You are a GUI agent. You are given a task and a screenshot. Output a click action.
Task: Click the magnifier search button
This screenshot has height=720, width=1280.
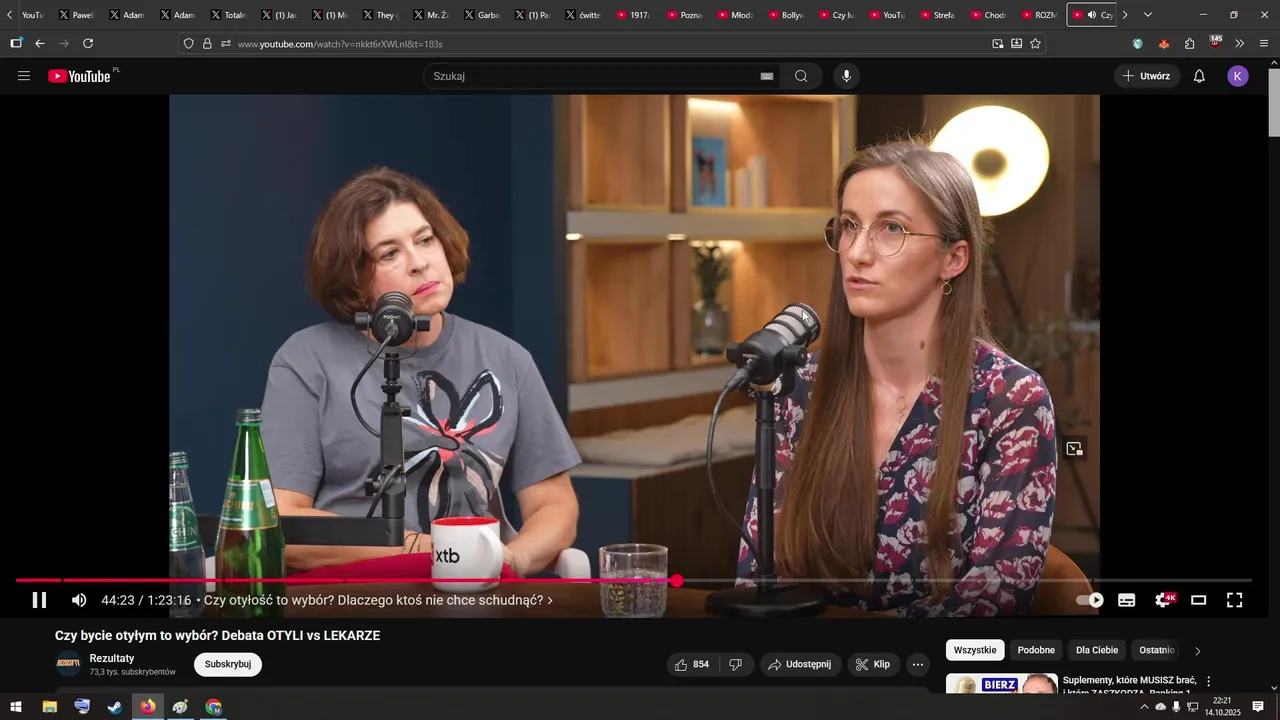pos(801,76)
